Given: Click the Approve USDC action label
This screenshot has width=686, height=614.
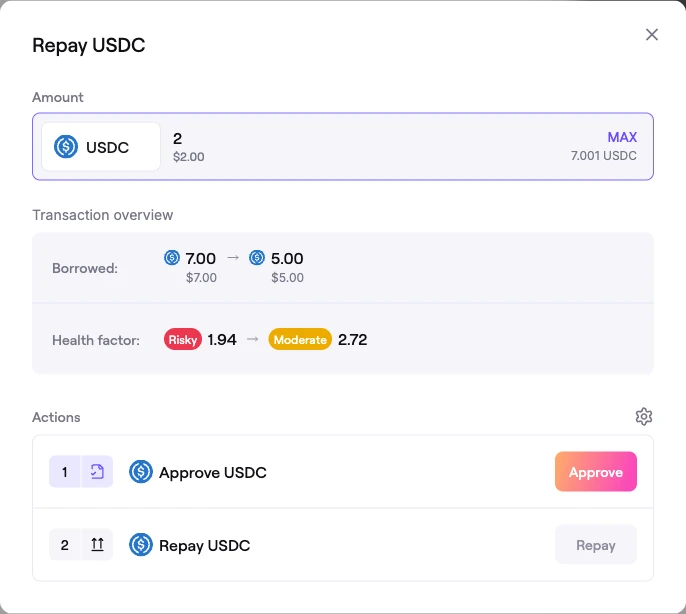Looking at the screenshot, I should [x=213, y=472].
